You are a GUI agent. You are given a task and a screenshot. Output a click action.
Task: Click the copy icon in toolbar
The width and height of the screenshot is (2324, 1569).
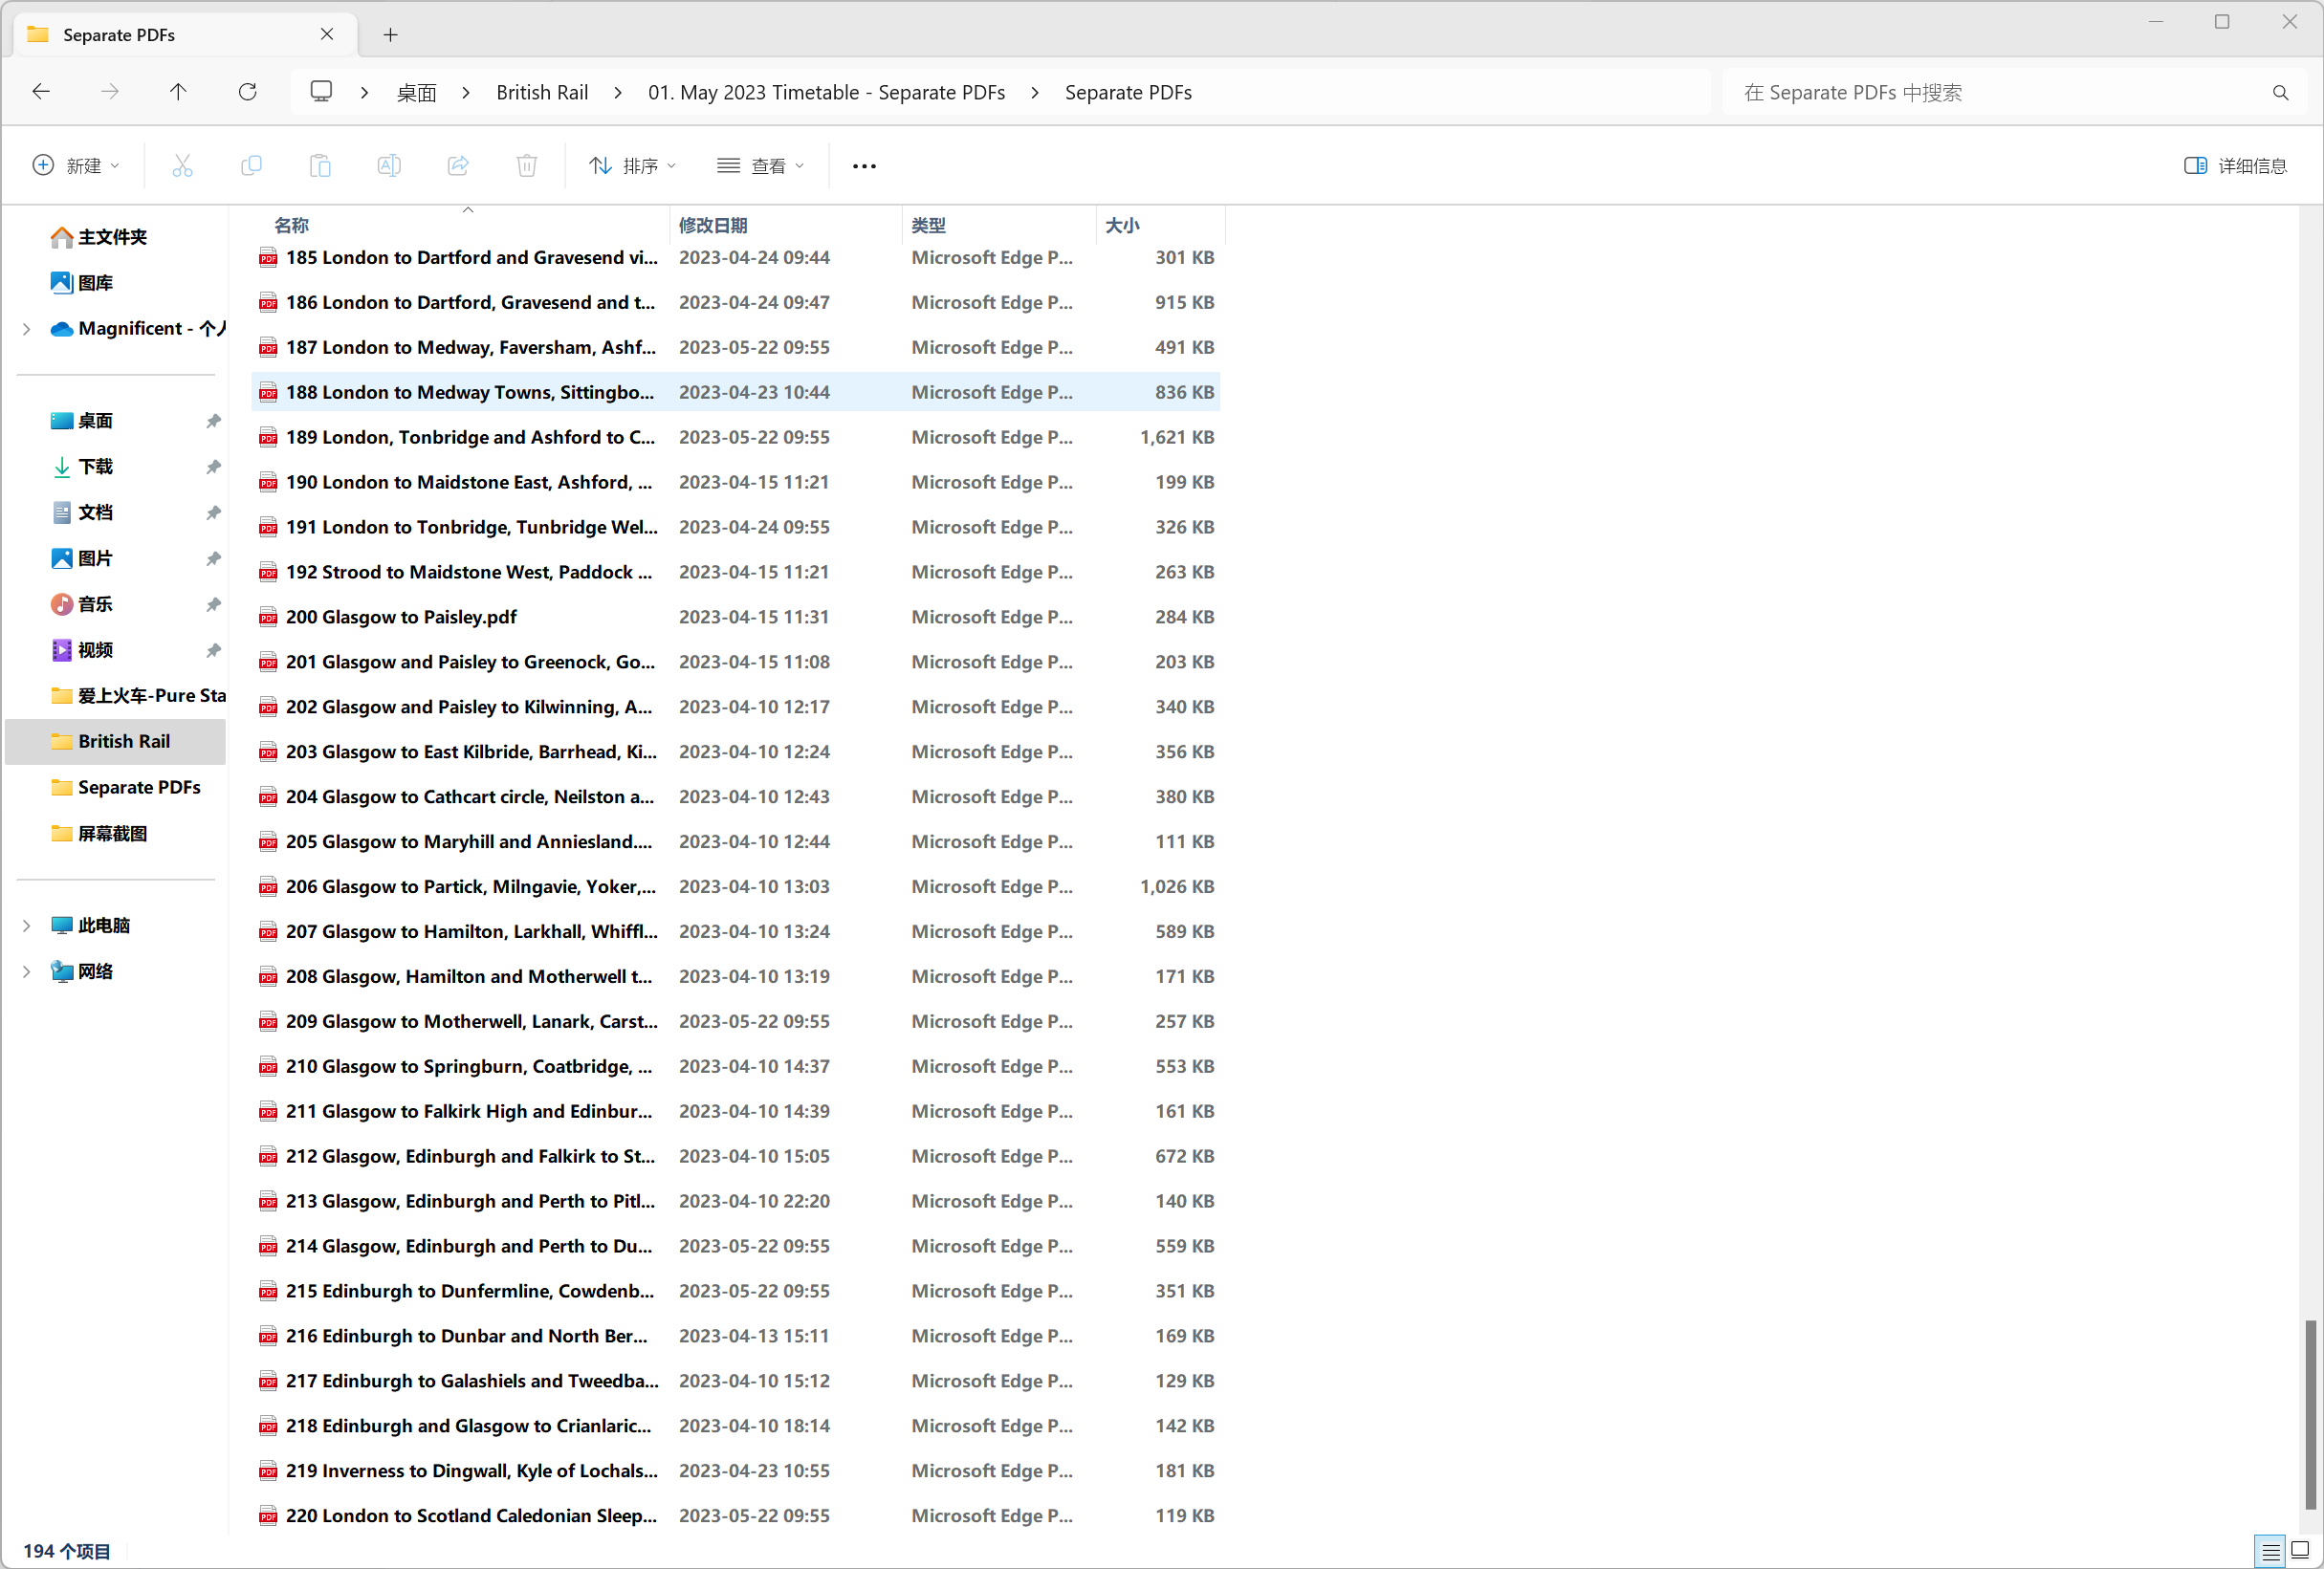pos(254,164)
